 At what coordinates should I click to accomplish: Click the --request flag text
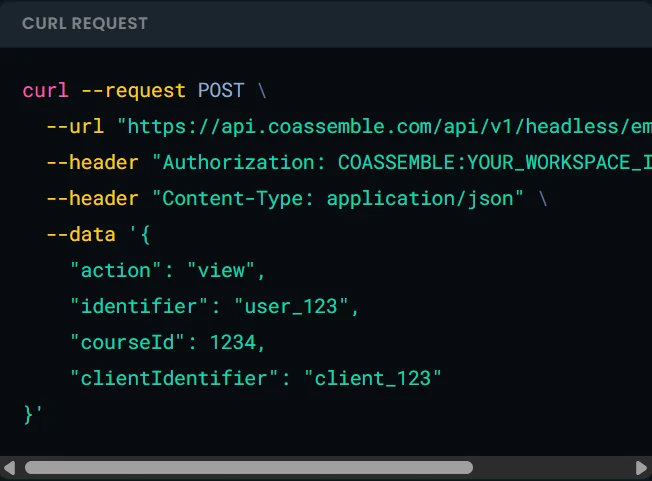tap(133, 91)
